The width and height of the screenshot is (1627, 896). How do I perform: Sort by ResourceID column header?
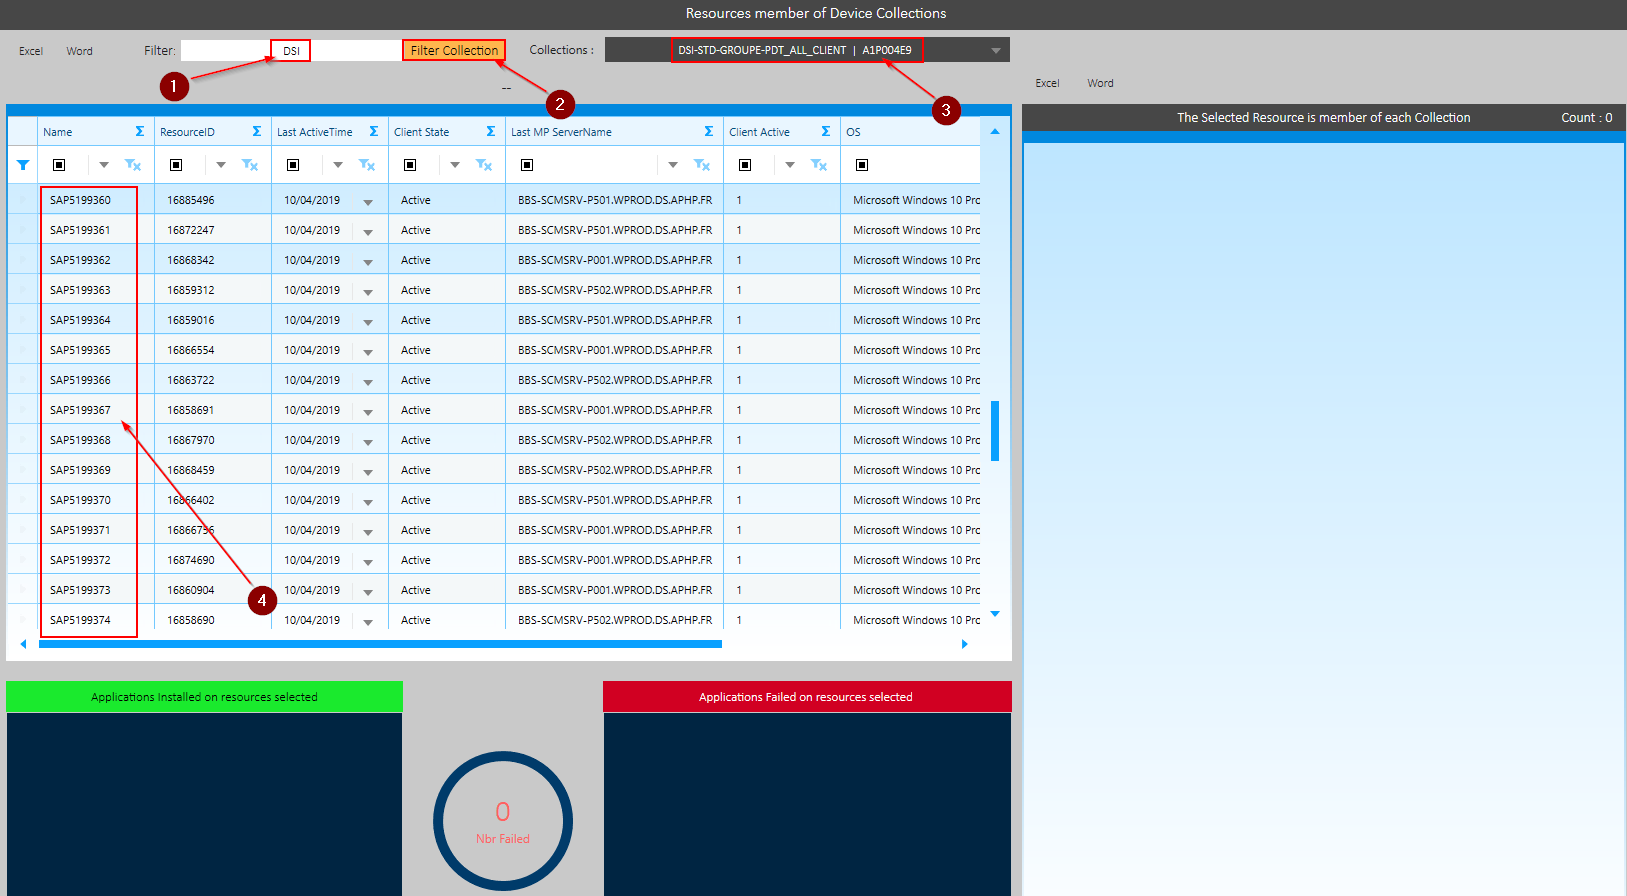coord(187,132)
